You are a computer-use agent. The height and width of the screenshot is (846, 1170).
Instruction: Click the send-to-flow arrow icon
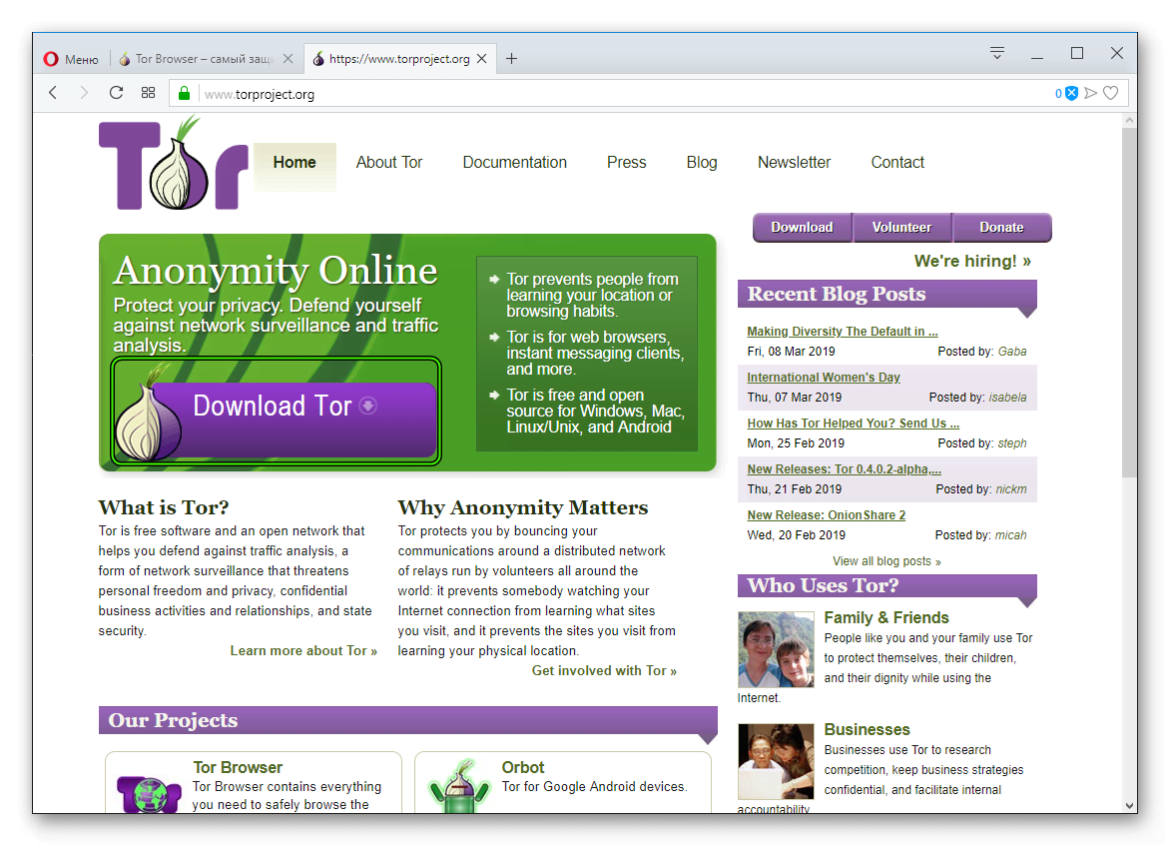click(x=1091, y=93)
